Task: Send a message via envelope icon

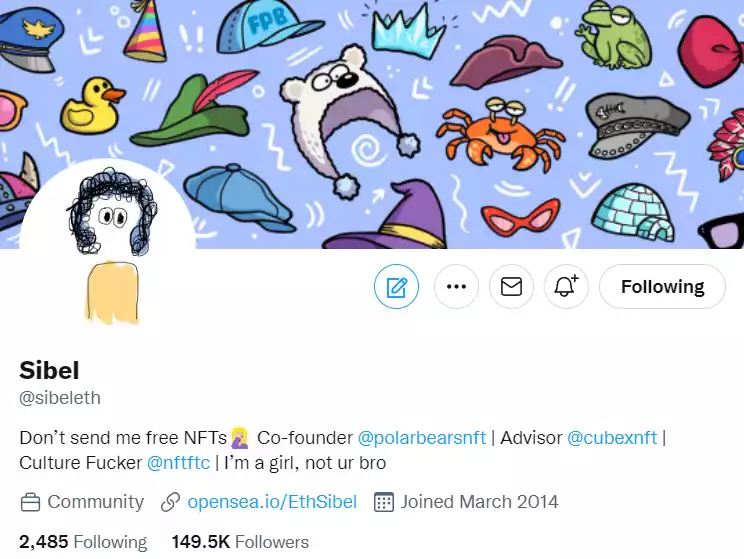Action: coord(511,288)
